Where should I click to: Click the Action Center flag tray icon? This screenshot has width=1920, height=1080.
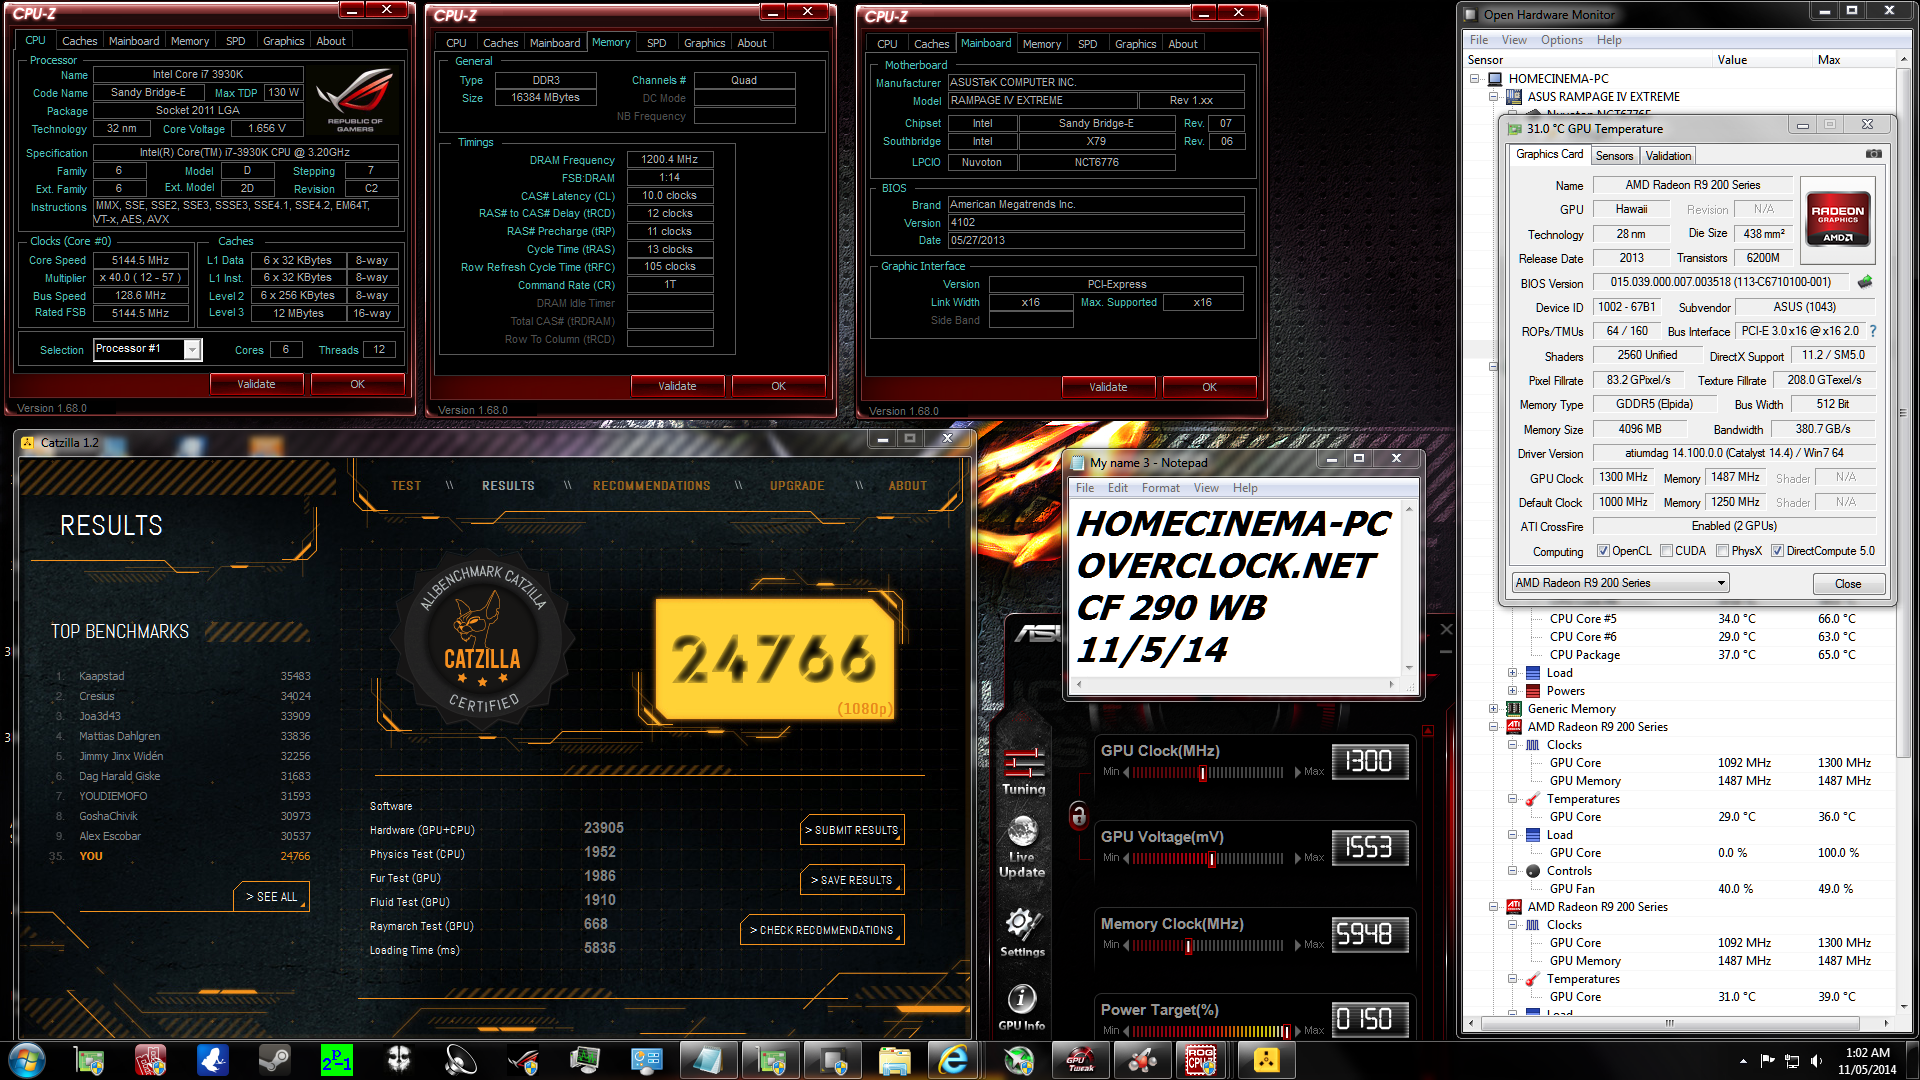tap(1767, 1060)
